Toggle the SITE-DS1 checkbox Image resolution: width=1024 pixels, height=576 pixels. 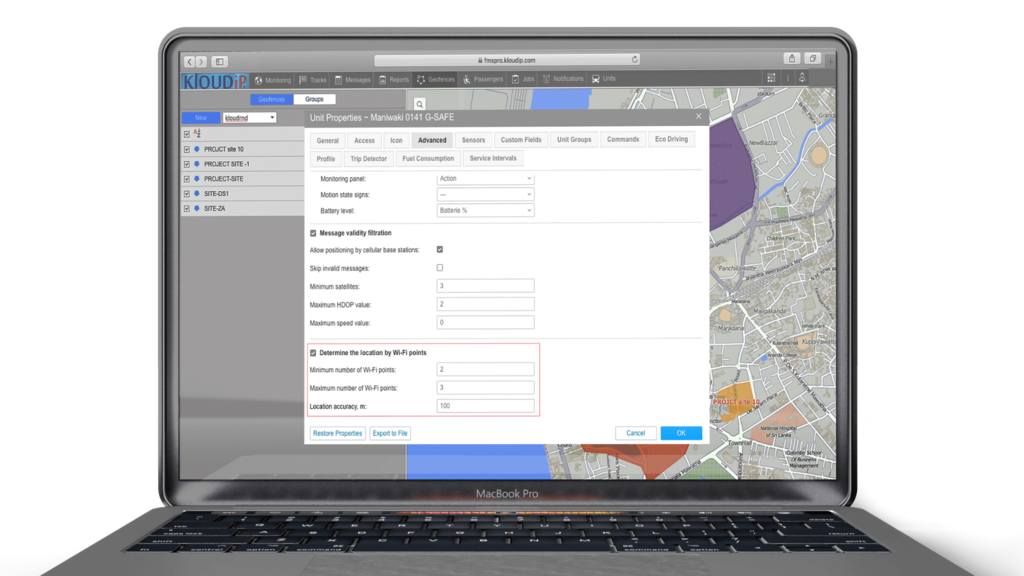[x=187, y=194]
